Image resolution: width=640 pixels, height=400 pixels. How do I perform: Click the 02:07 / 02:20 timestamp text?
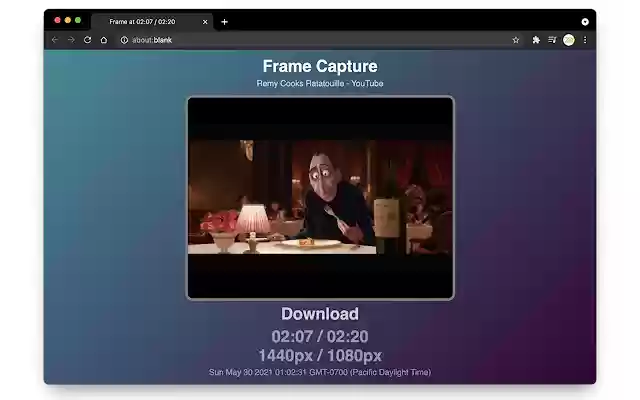320,337
